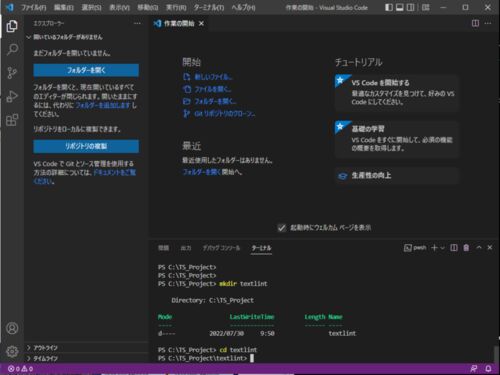500x375 pixels.
Task: Open the Search view in activity bar
Action: click(x=12, y=50)
